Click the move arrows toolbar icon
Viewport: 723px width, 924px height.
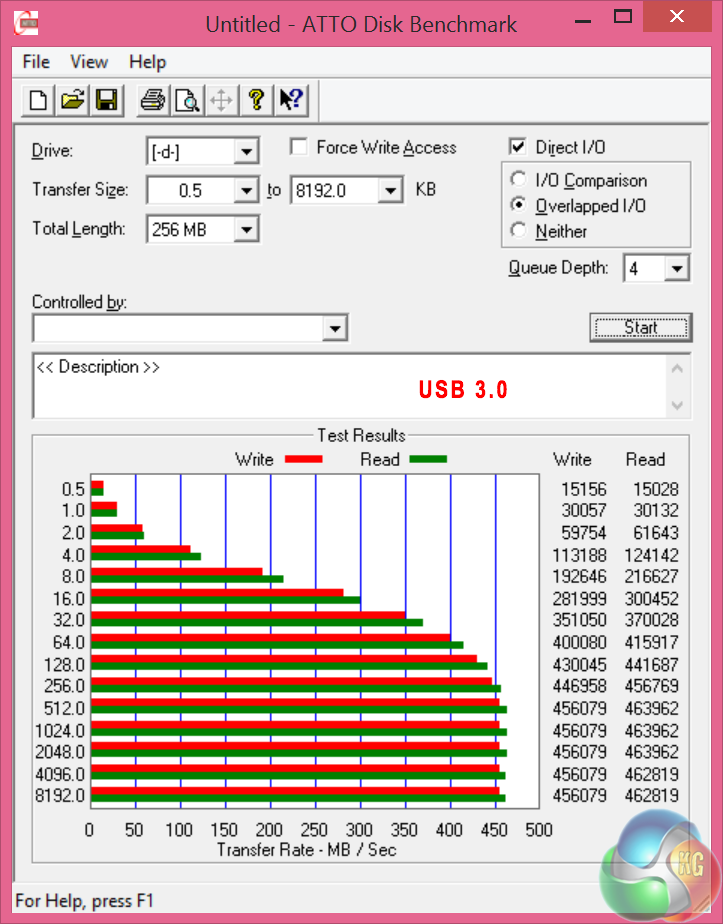tap(222, 100)
